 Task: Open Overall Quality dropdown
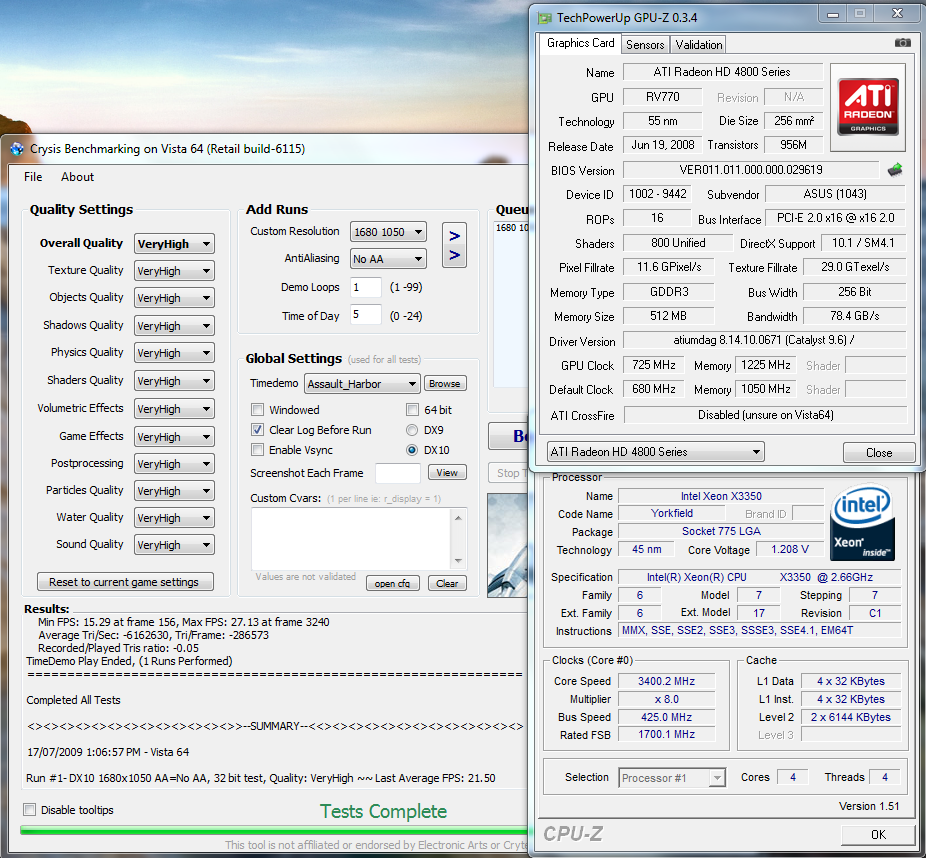click(174, 244)
